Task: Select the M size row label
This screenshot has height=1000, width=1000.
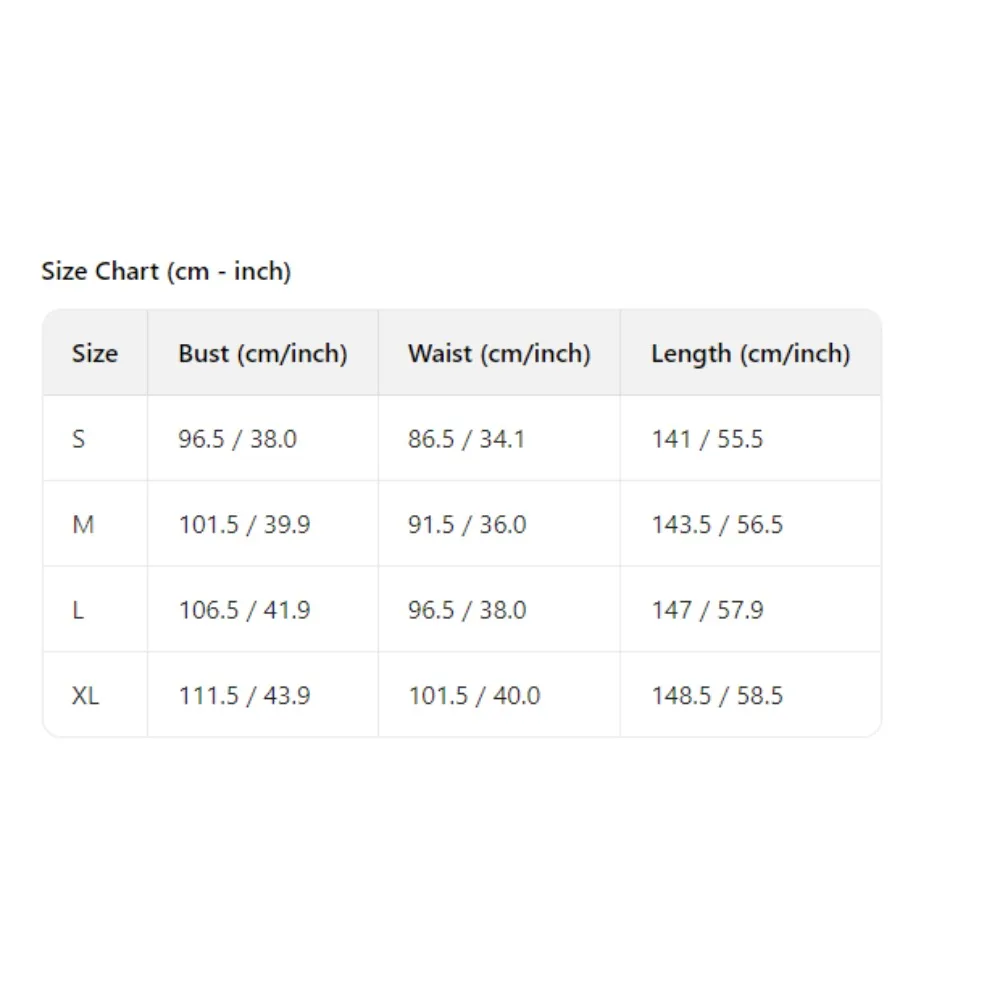Action: [x=83, y=524]
